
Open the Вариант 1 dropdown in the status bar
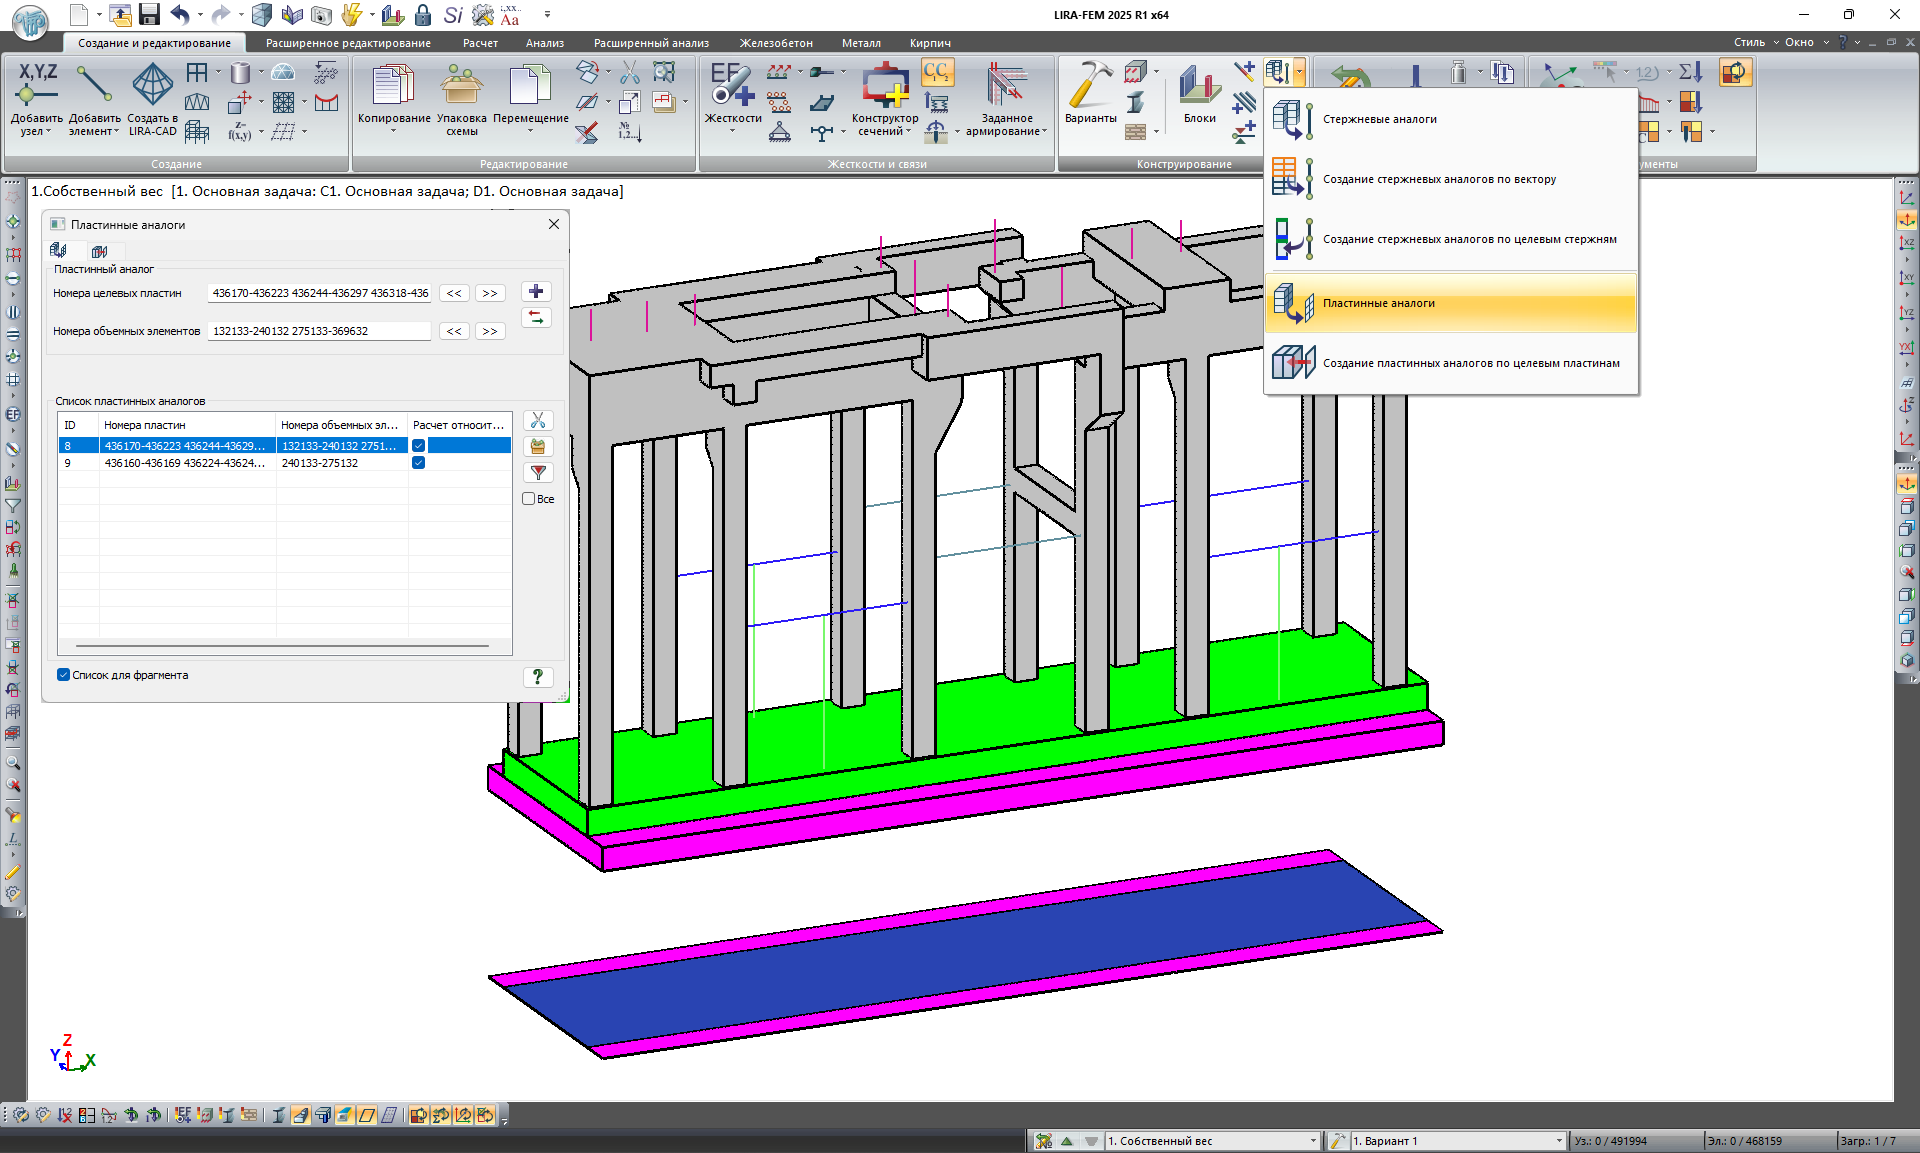click(x=1558, y=1141)
